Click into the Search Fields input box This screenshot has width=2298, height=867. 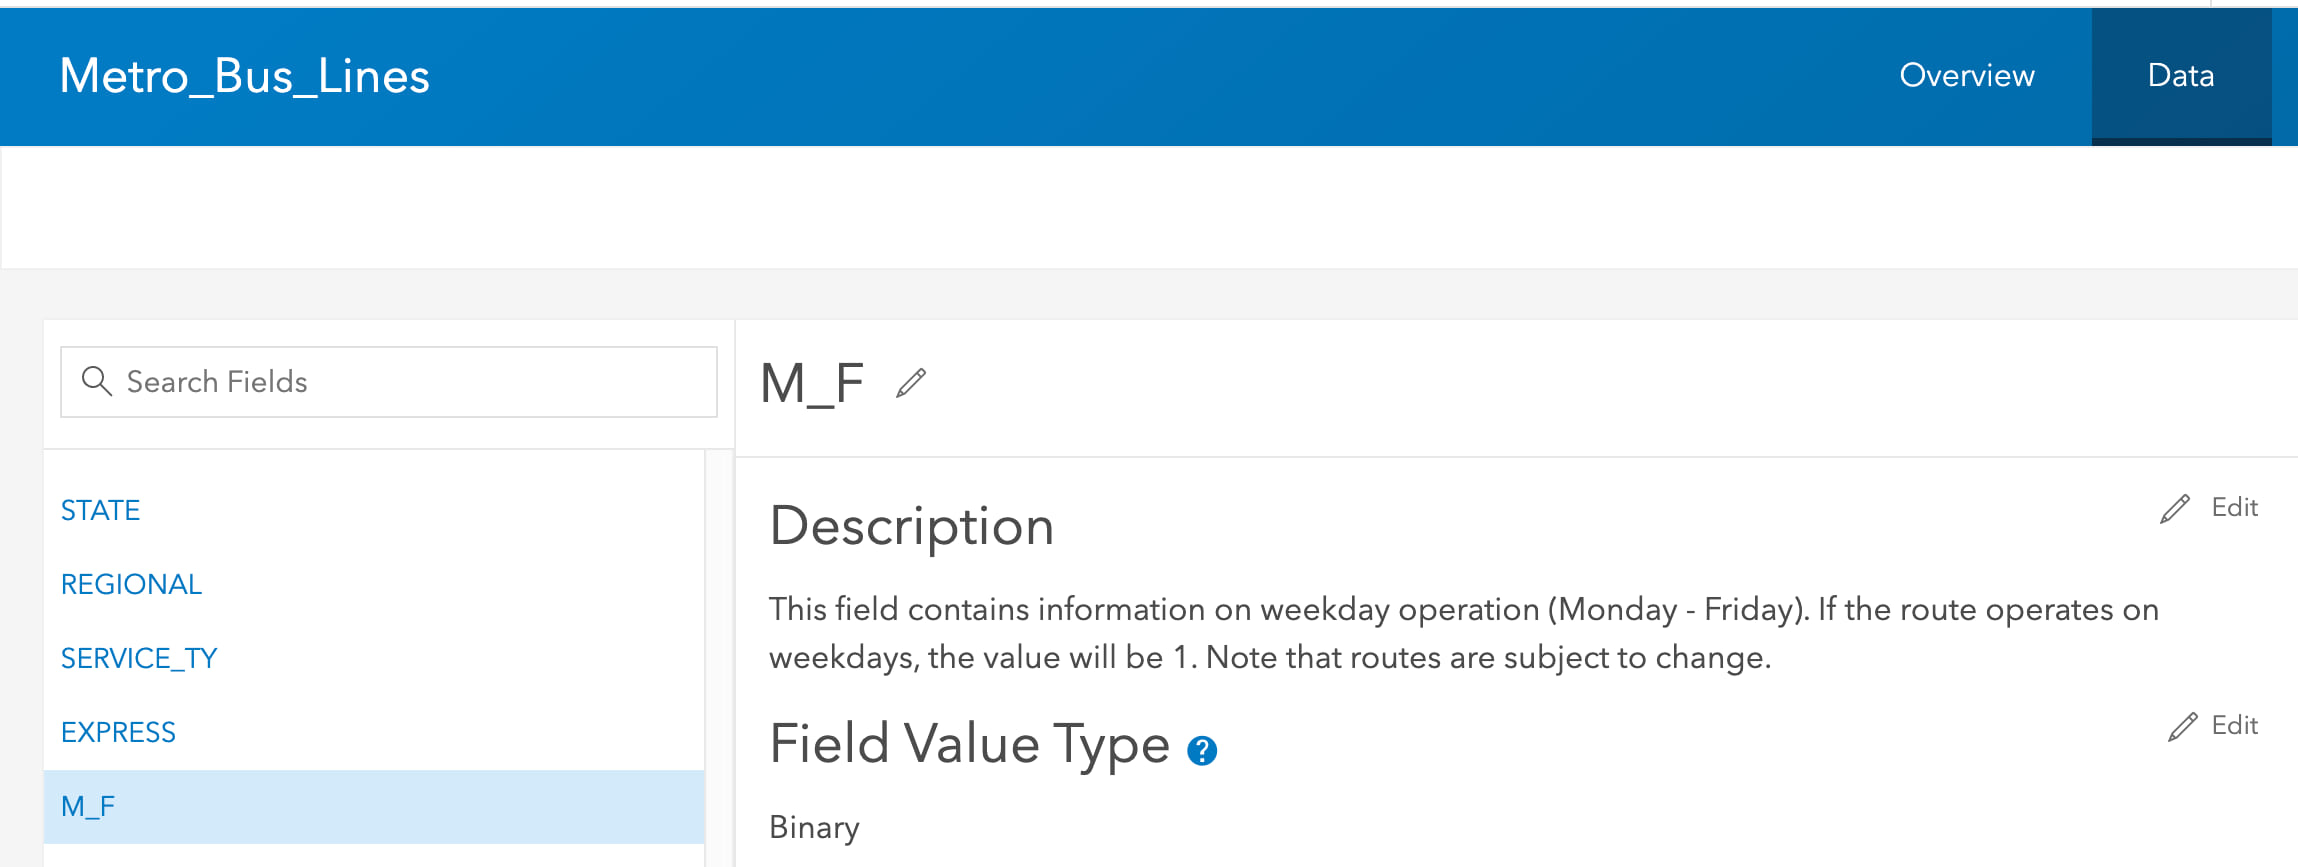pyautogui.click(x=400, y=381)
